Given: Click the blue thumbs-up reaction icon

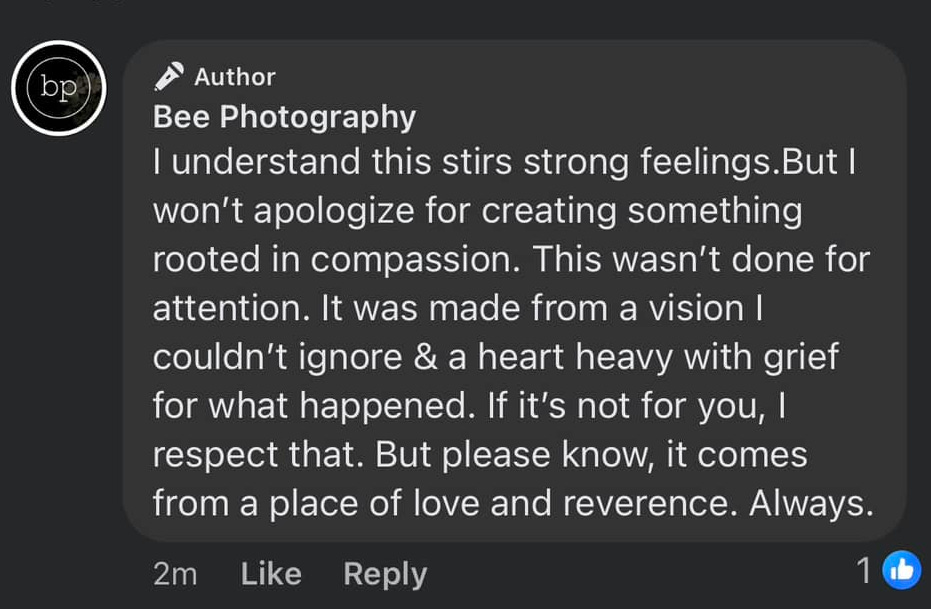Looking at the screenshot, I should (x=901, y=570).
